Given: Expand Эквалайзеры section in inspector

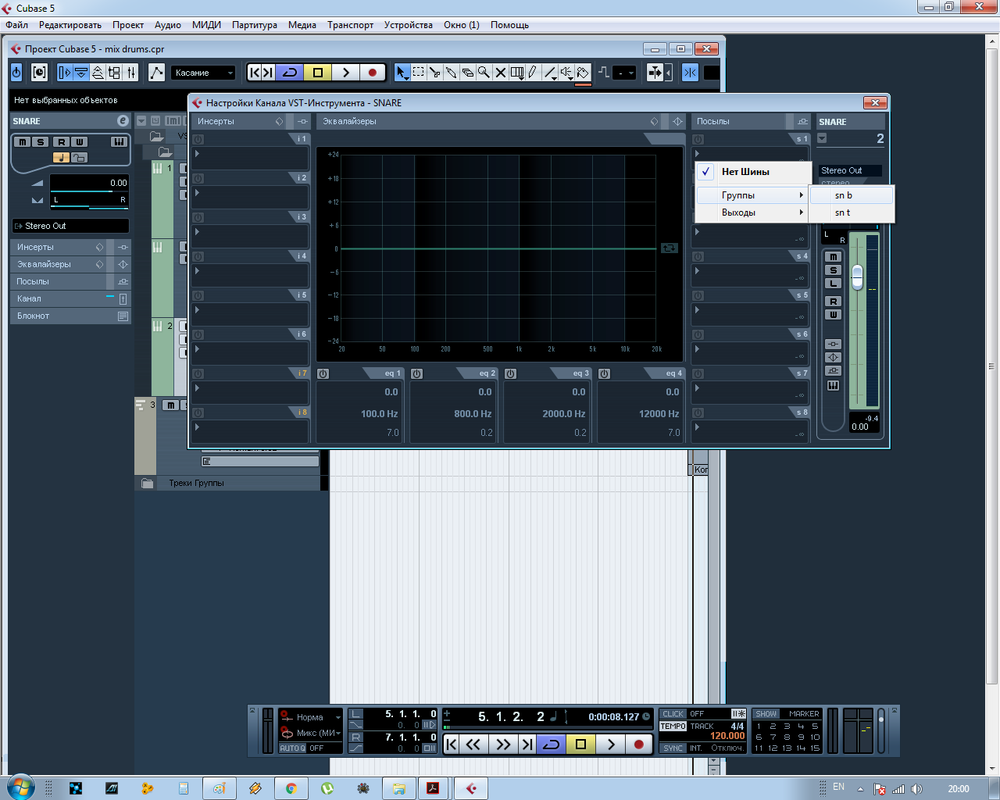Looking at the screenshot, I should pos(70,264).
